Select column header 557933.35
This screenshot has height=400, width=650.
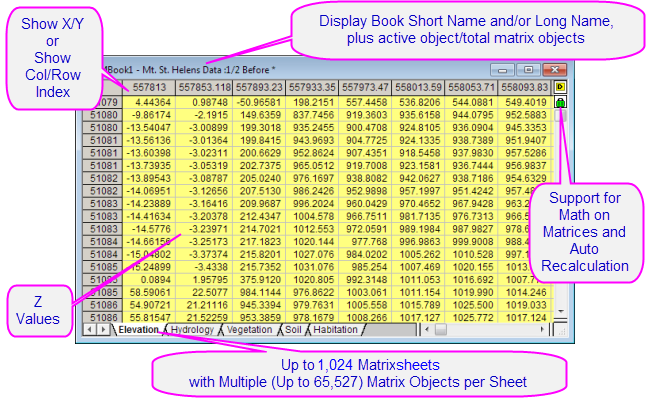[x=310, y=87]
